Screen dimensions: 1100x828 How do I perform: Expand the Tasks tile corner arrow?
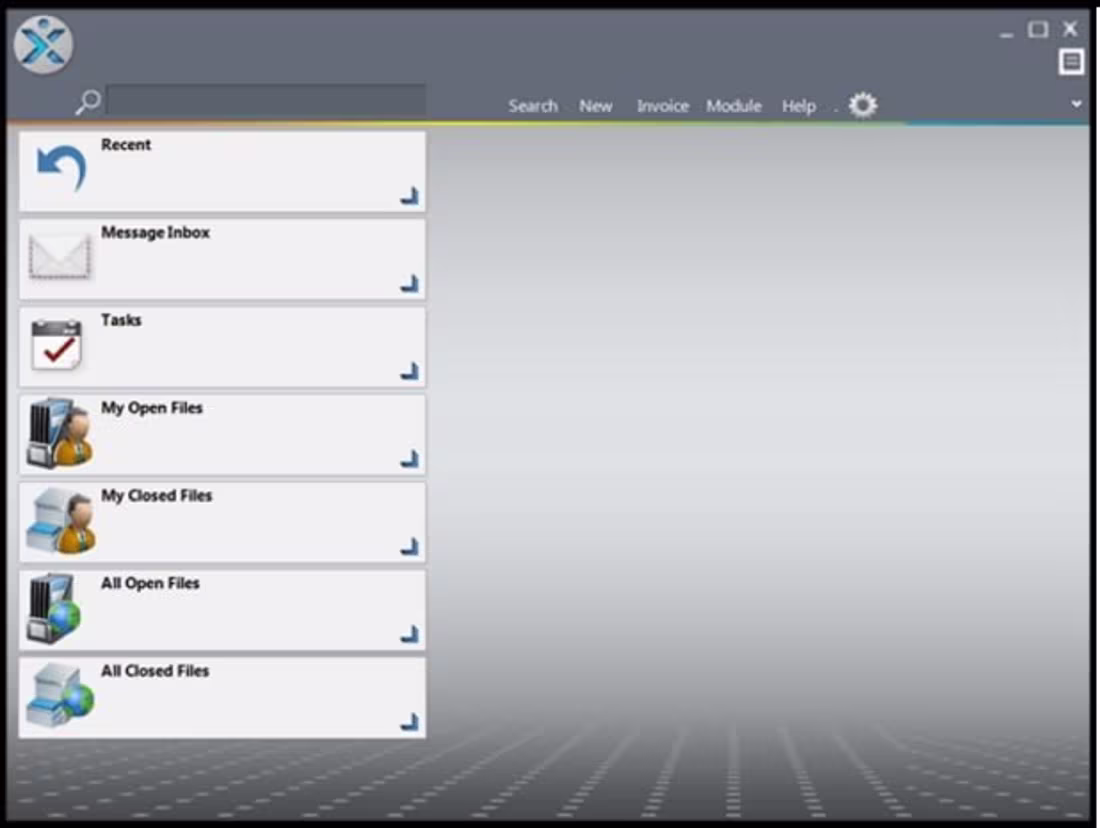[x=410, y=372]
